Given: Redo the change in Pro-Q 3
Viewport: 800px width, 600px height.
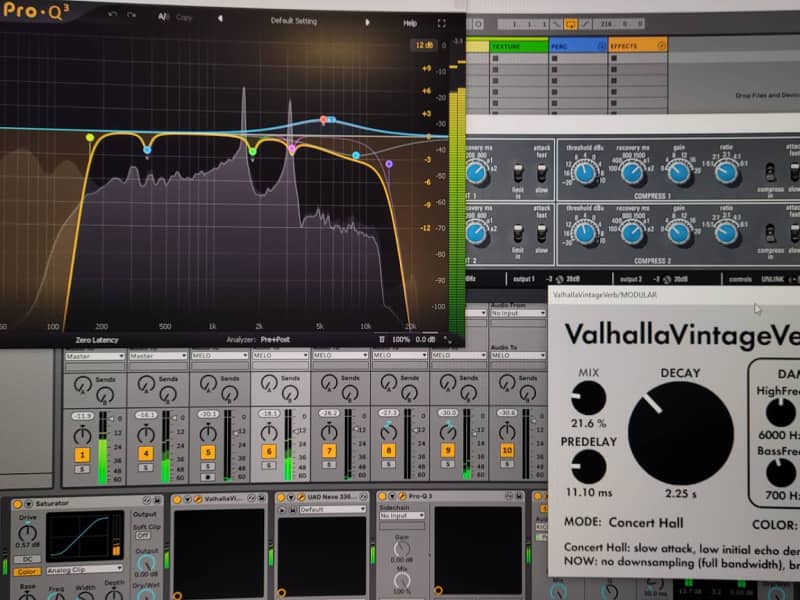Looking at the screenshot, I should (x=132, y=15).
